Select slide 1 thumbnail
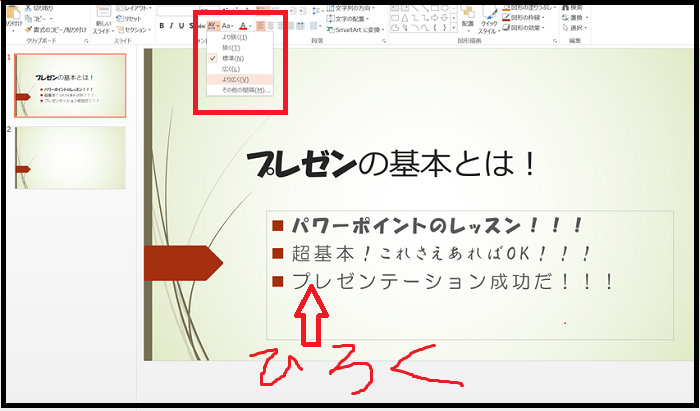700x411 pixels. [70, 86]
